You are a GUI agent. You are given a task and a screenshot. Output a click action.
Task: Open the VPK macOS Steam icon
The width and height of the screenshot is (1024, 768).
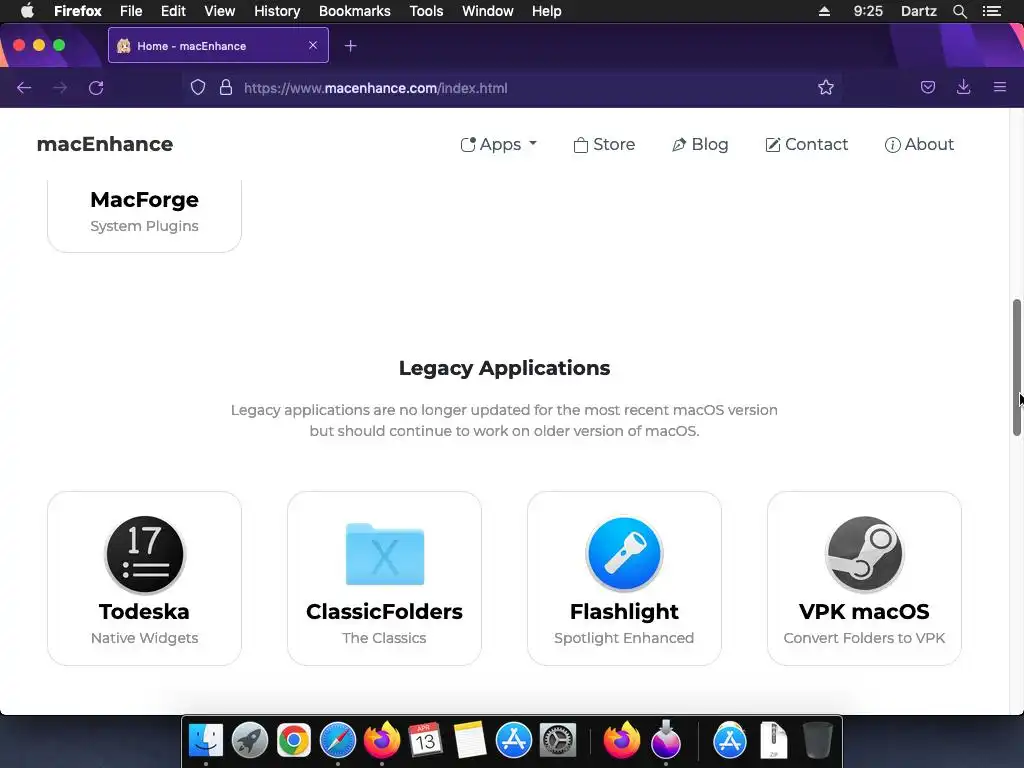864,554
